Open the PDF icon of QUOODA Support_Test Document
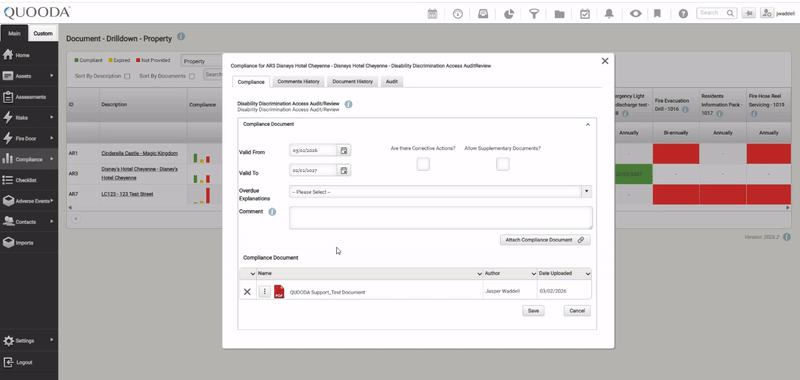This screenshot has width=800, height=380. [279, 292]
